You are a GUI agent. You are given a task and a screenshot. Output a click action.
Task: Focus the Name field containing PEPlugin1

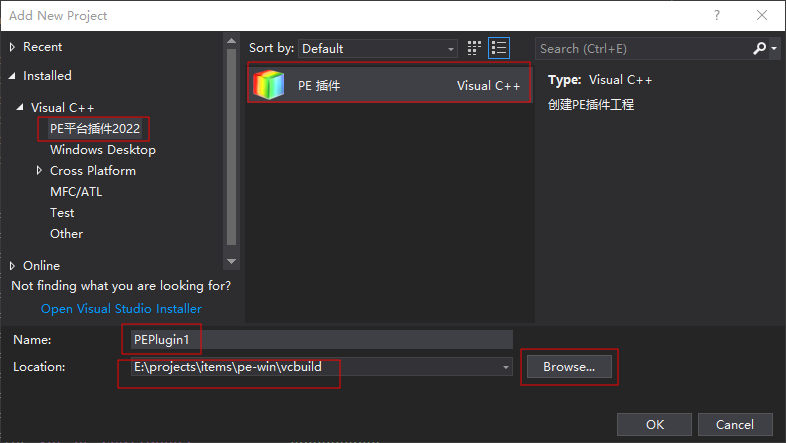[321, 340]
